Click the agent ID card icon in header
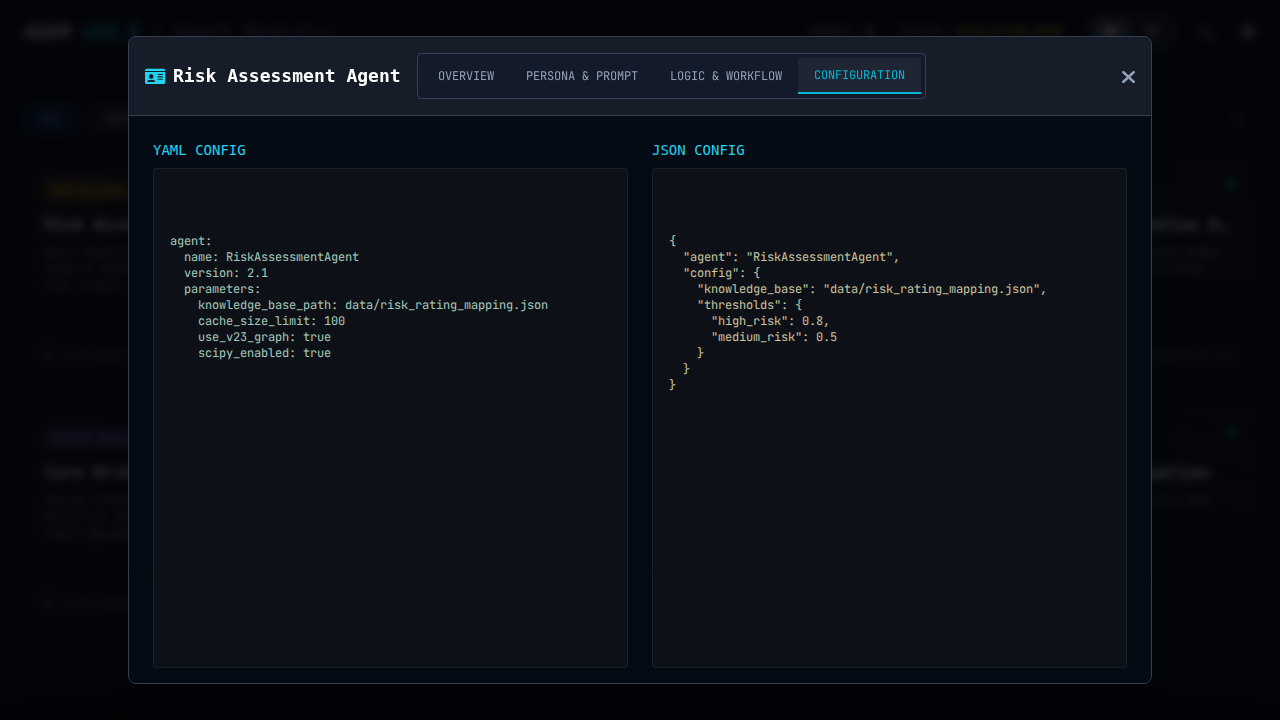 click(x=155, y=76)
